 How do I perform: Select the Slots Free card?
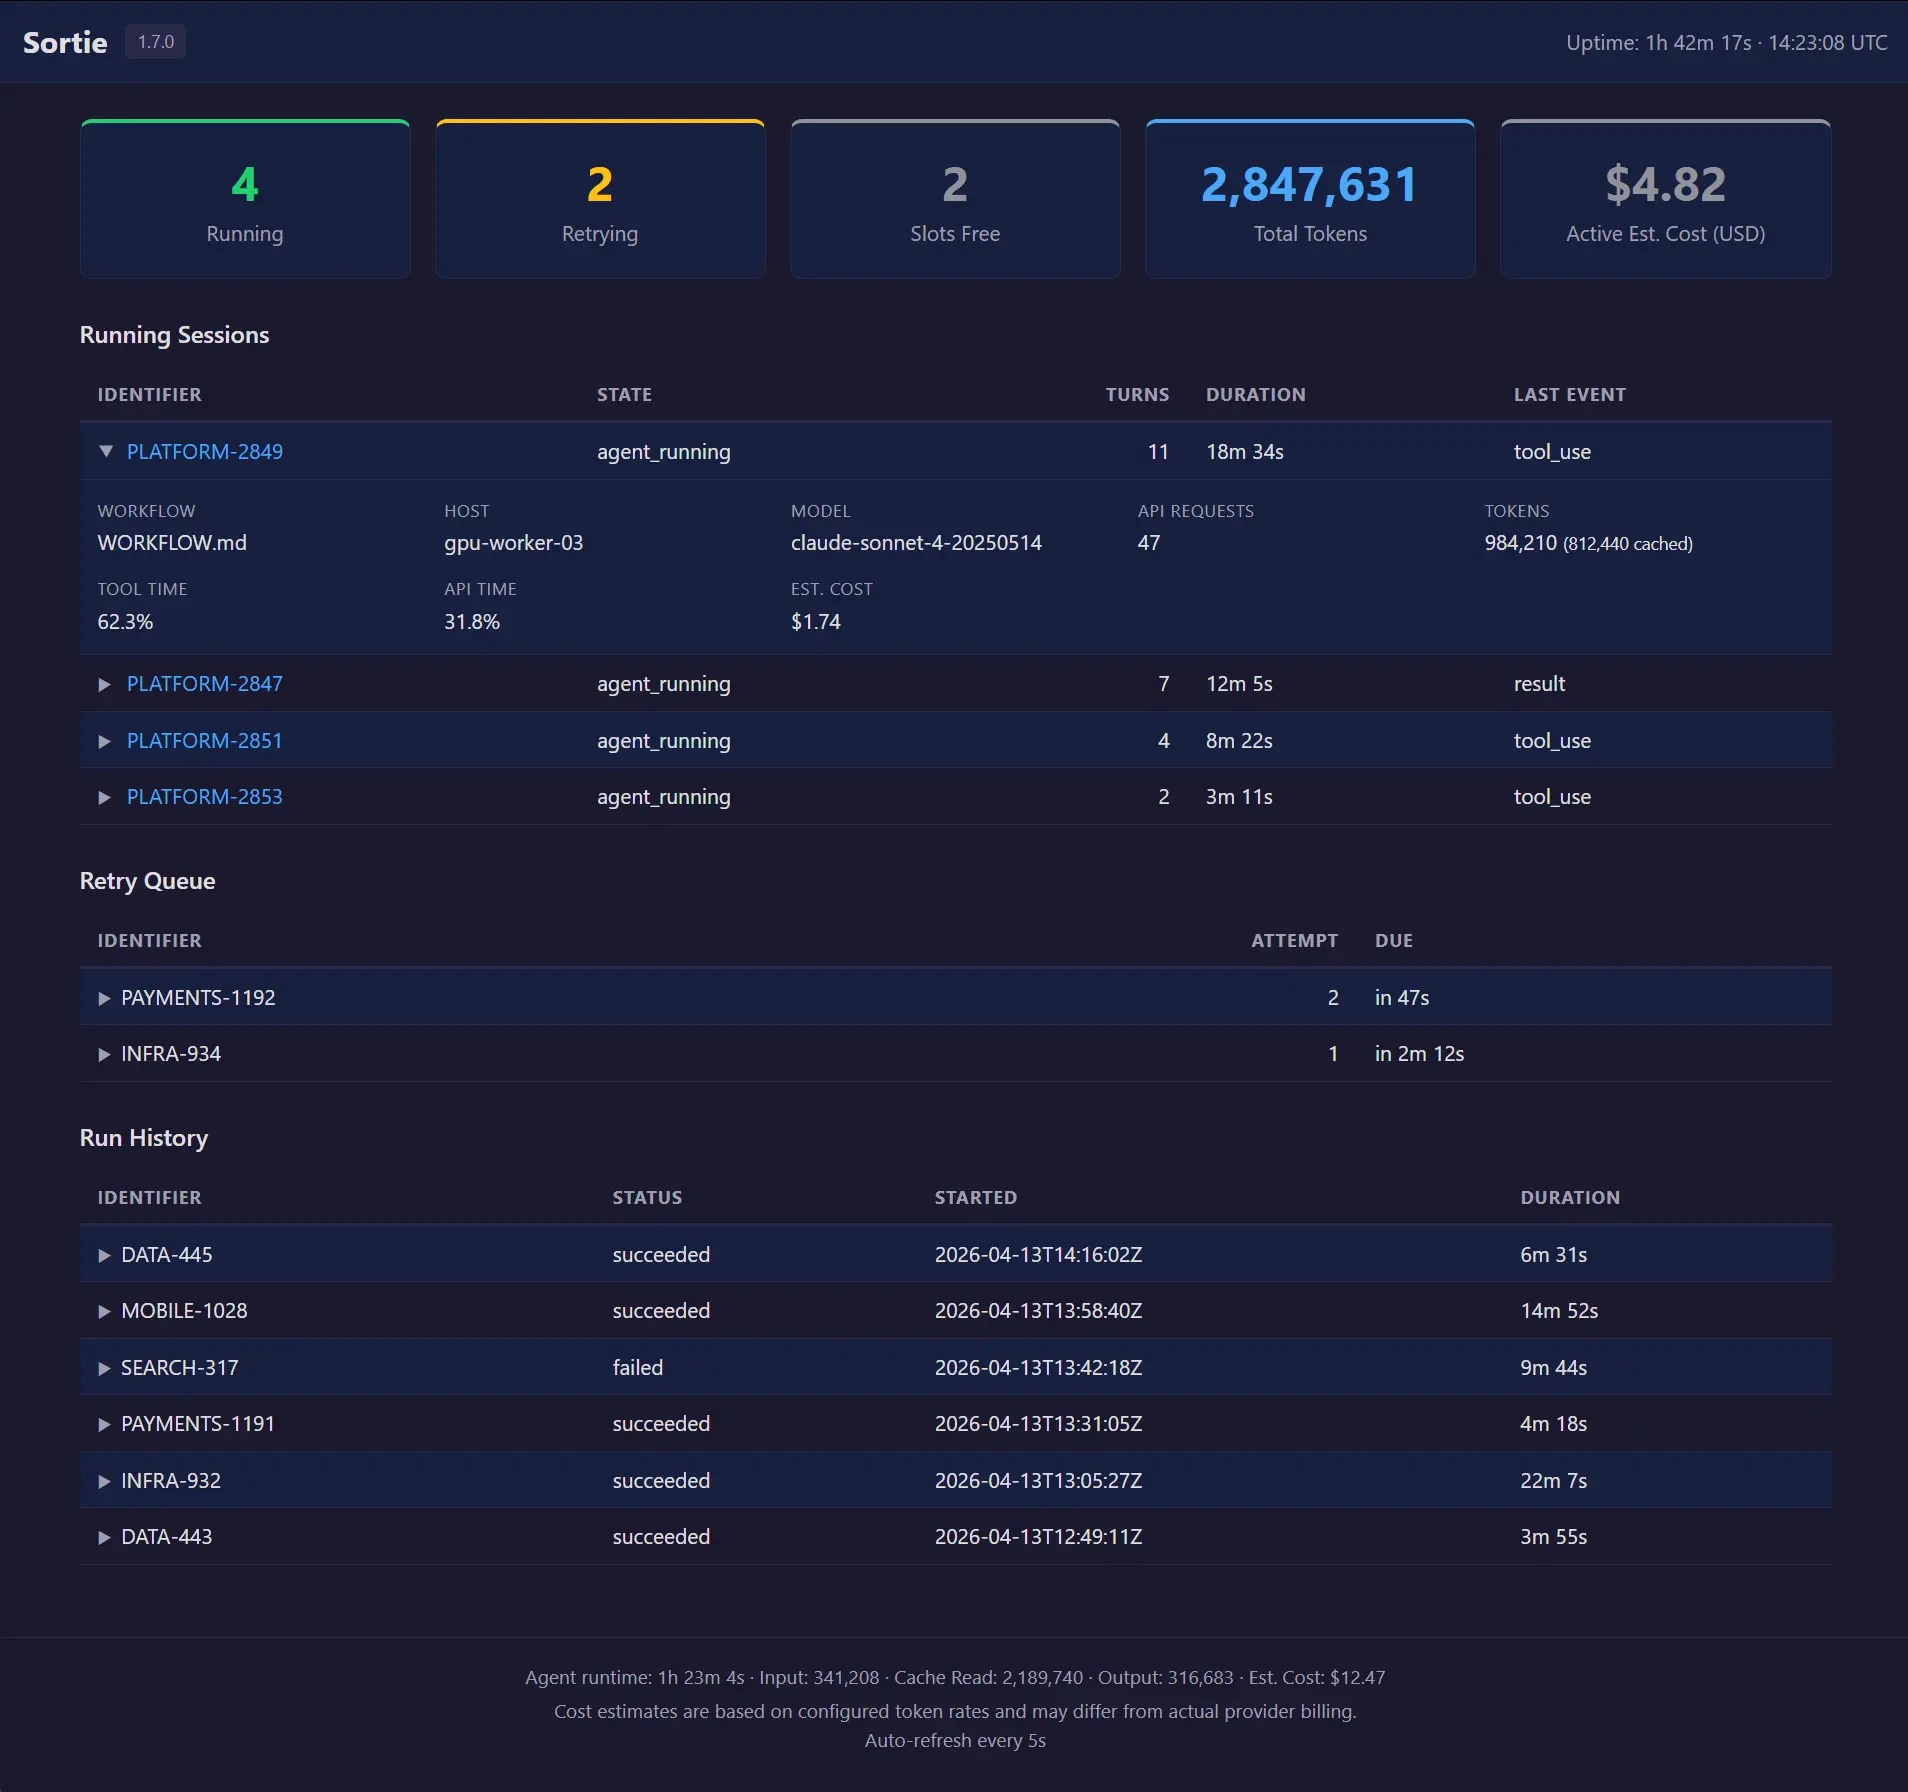(955, 199)
